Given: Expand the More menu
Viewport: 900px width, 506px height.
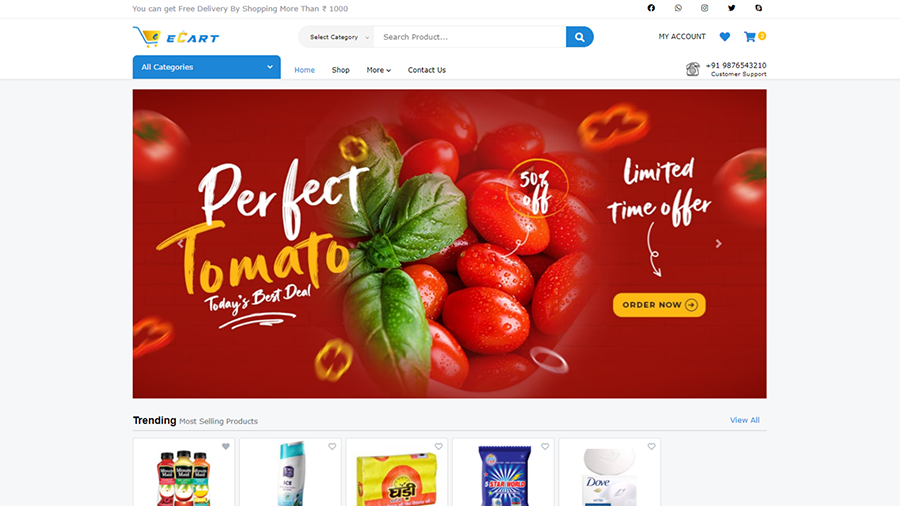Looking at the screenshot, I should click(379, 70).
